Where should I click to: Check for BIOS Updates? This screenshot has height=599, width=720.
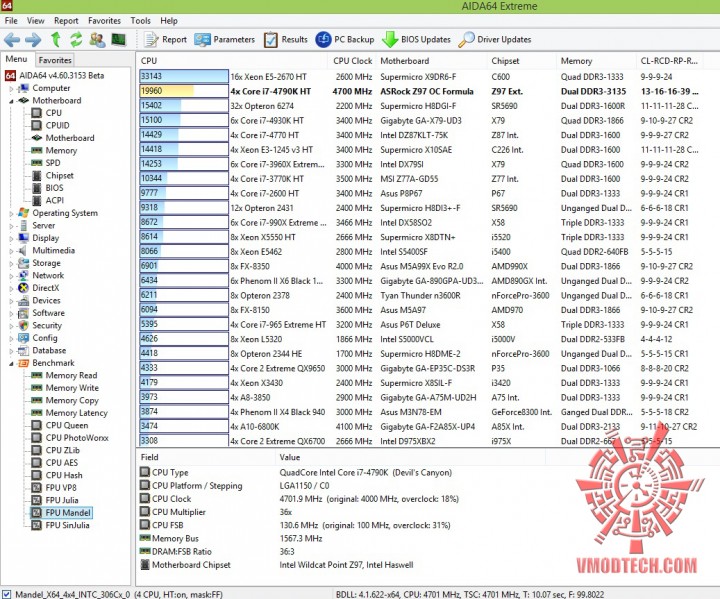pyautogui.click(x=416, y=40)
